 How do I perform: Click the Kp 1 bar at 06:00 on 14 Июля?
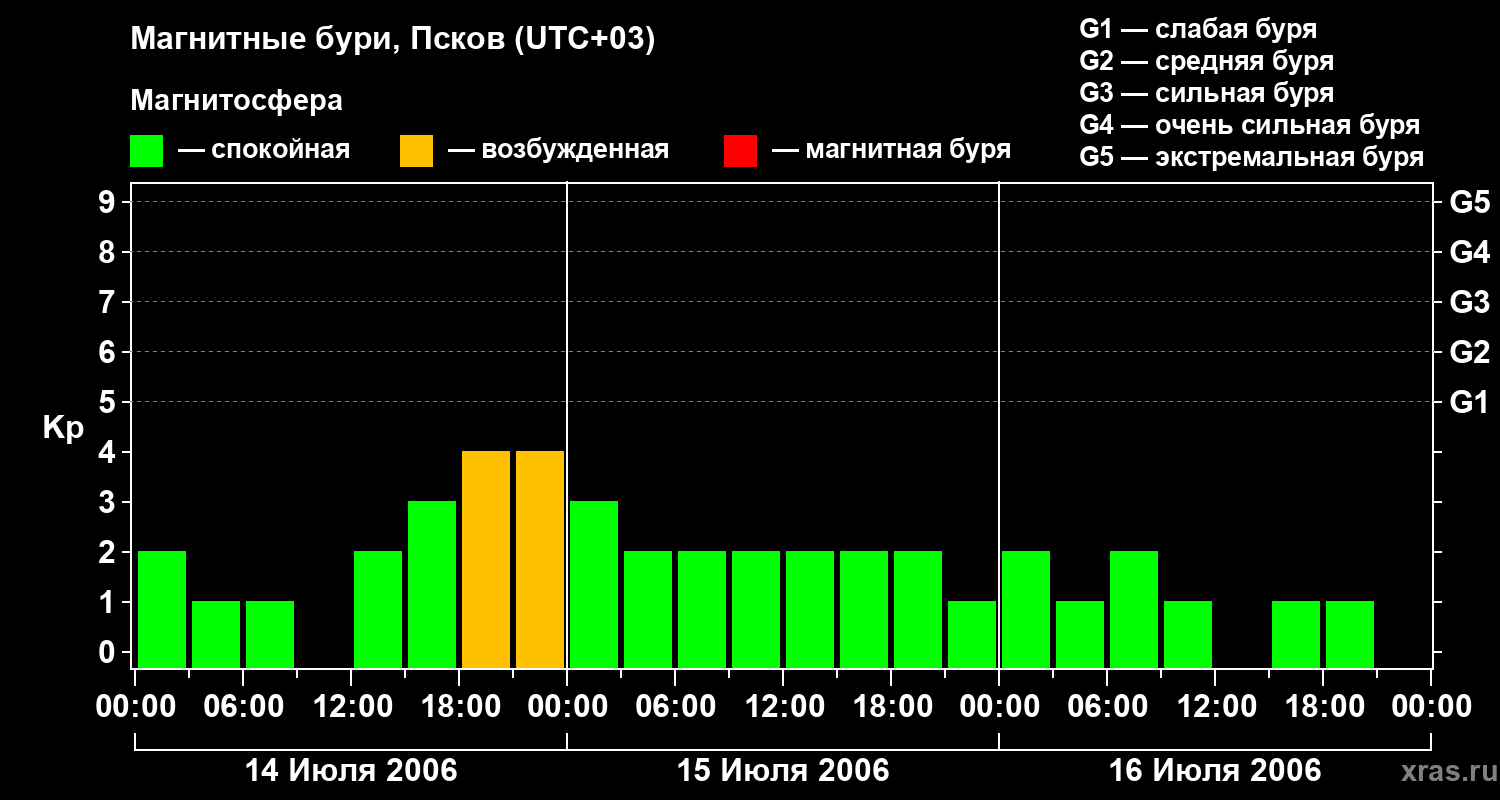tap(270, 634)
